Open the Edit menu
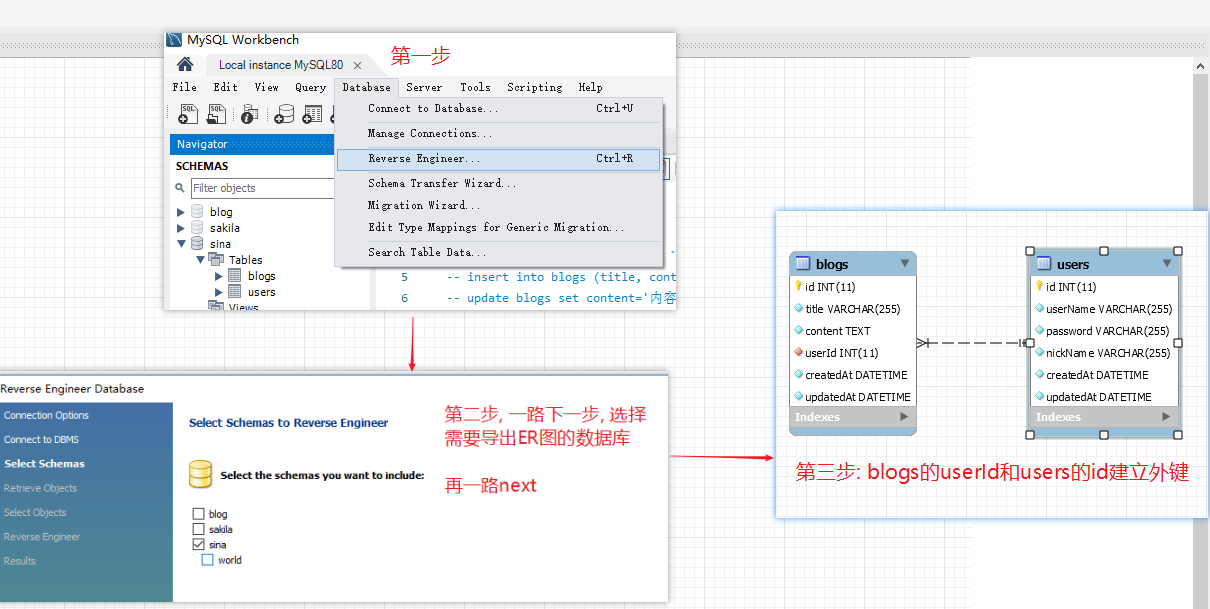 click(x=226, y=87)
